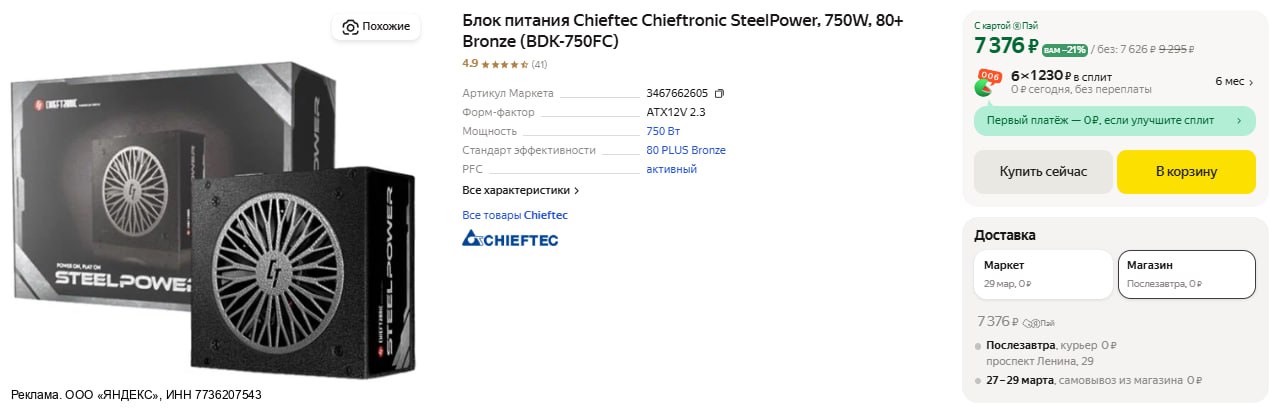Open the 6 мес split term selector
This screenshot has height=409, width=1270.
[x=1234, y=81]
